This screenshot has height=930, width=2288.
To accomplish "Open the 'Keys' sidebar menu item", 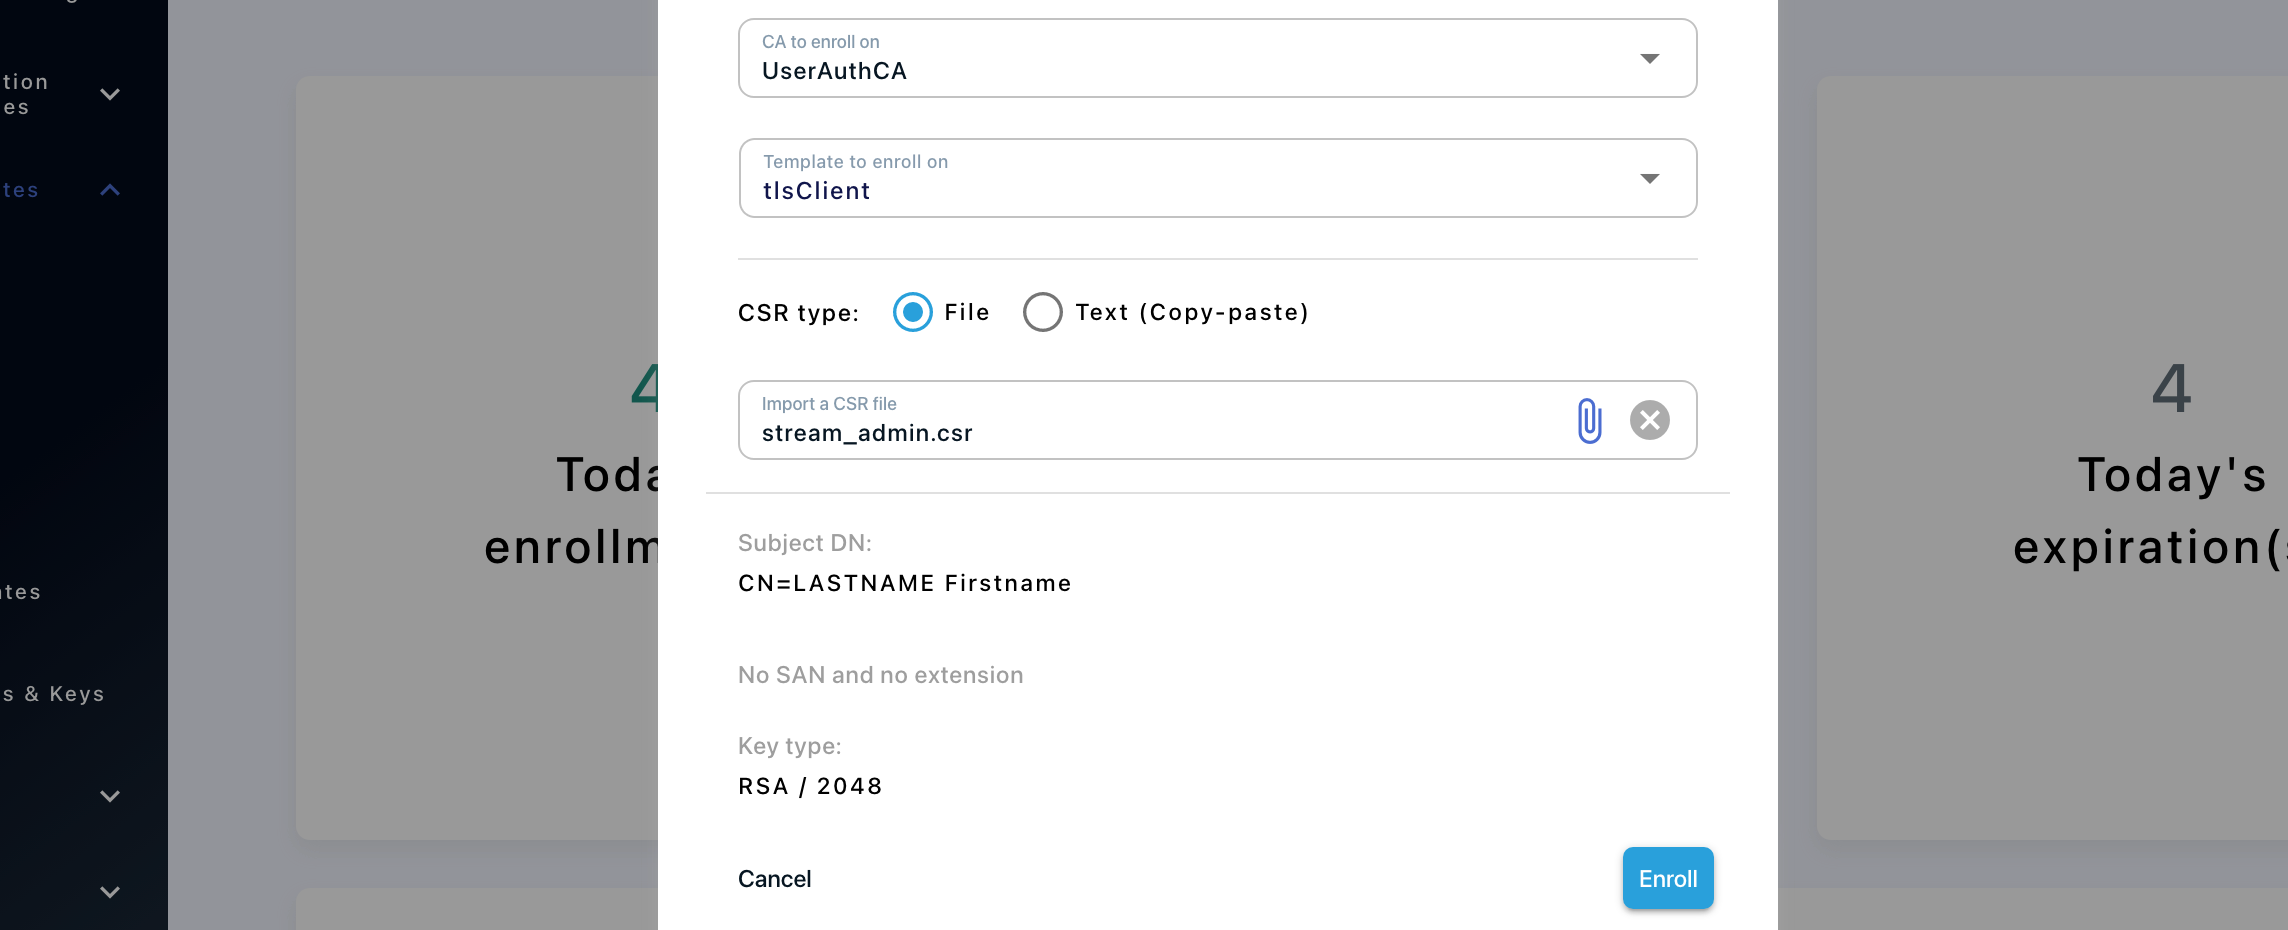I will [x=52, y=693].
